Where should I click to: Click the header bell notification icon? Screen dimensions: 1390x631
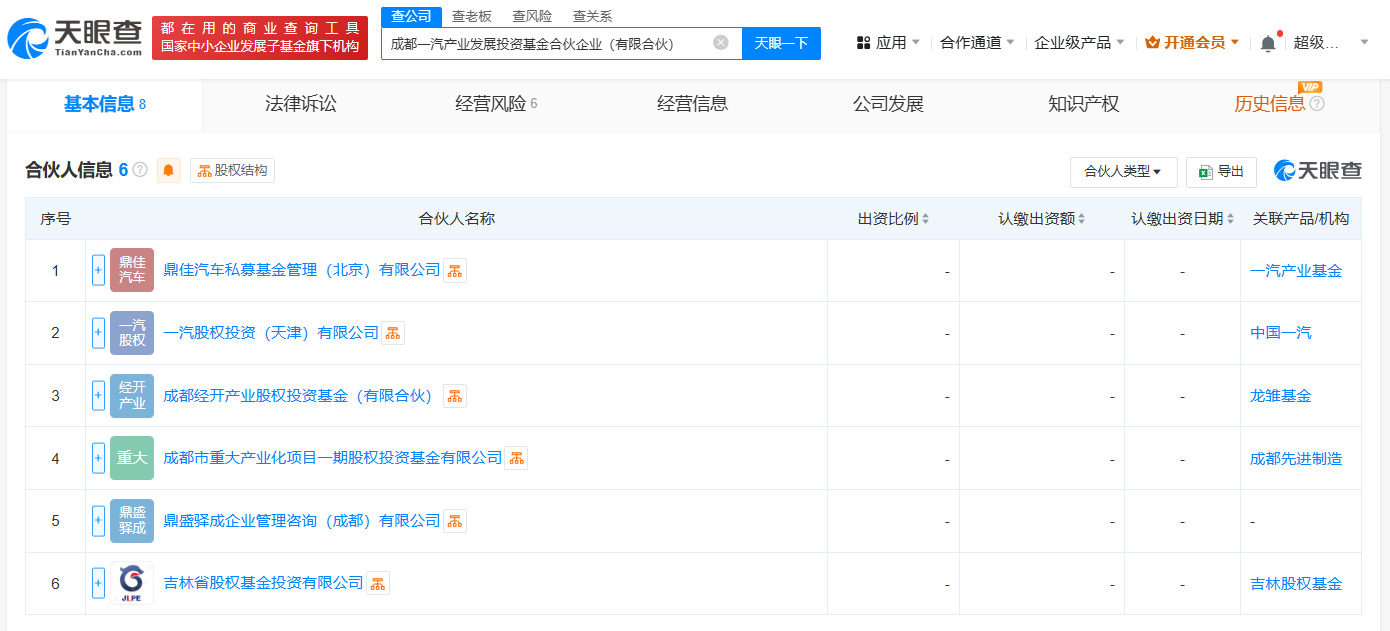click(1268, 43)
